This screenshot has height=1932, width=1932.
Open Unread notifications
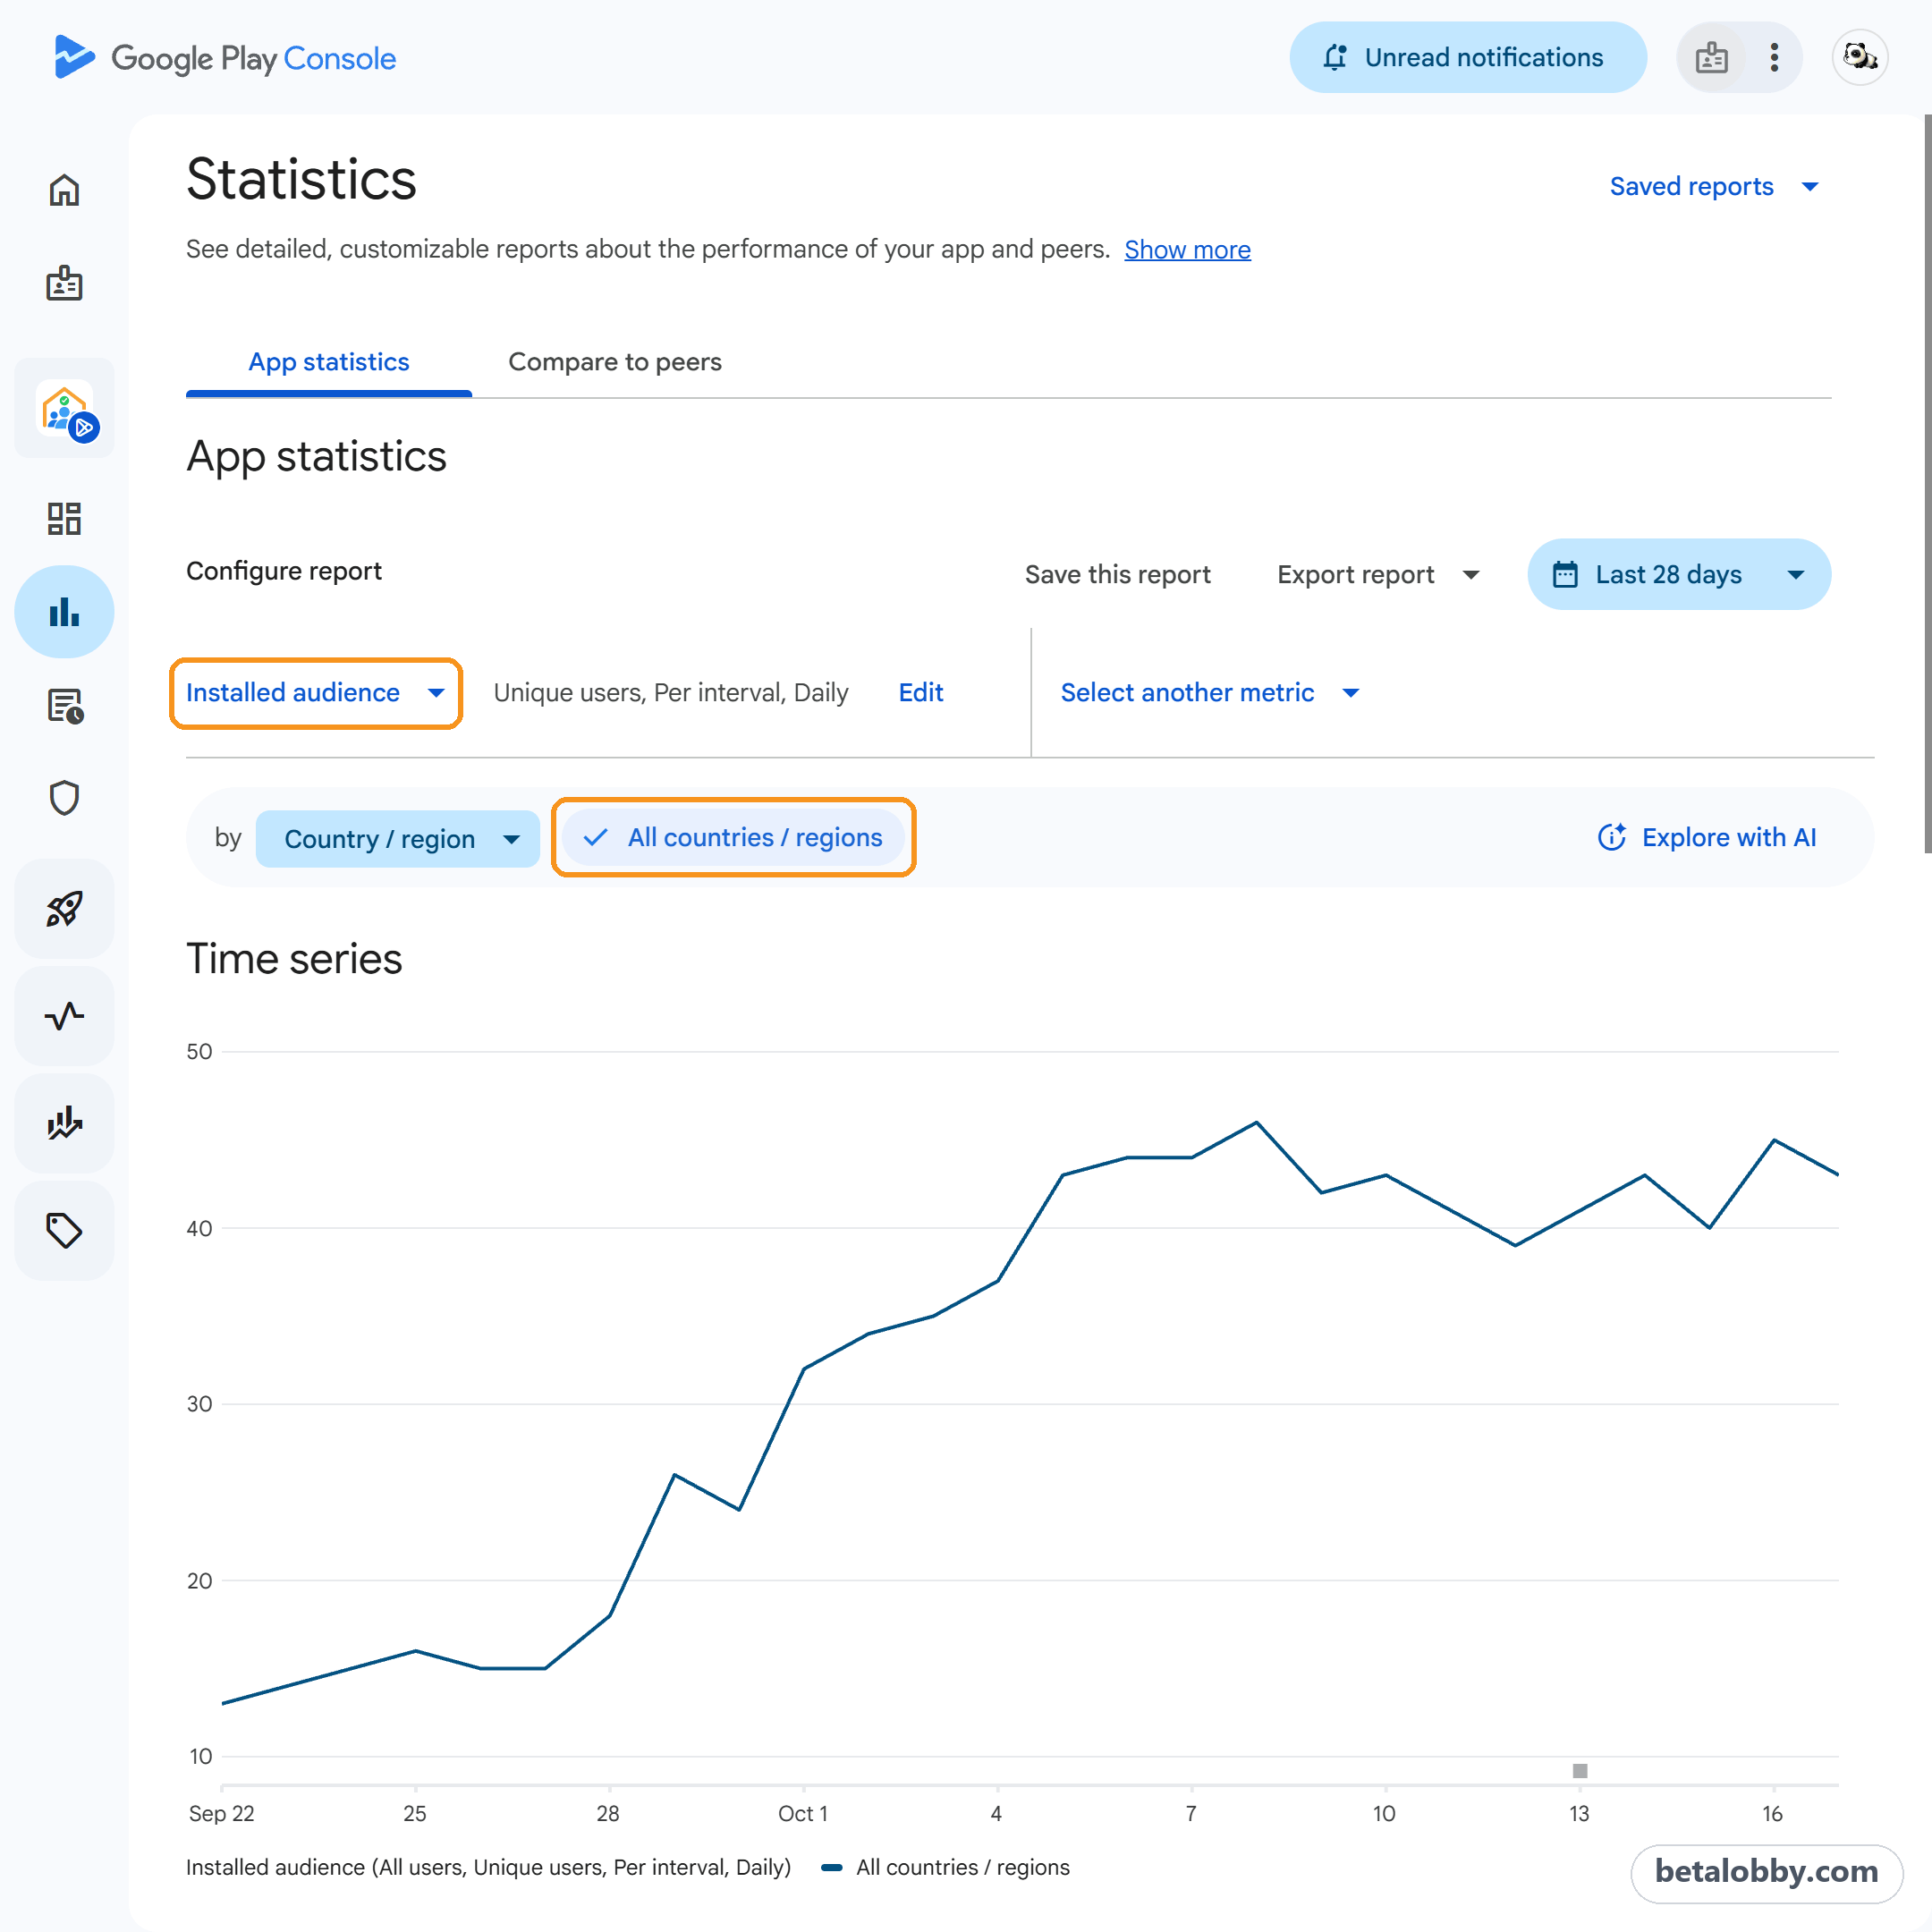pos(1467,57)
